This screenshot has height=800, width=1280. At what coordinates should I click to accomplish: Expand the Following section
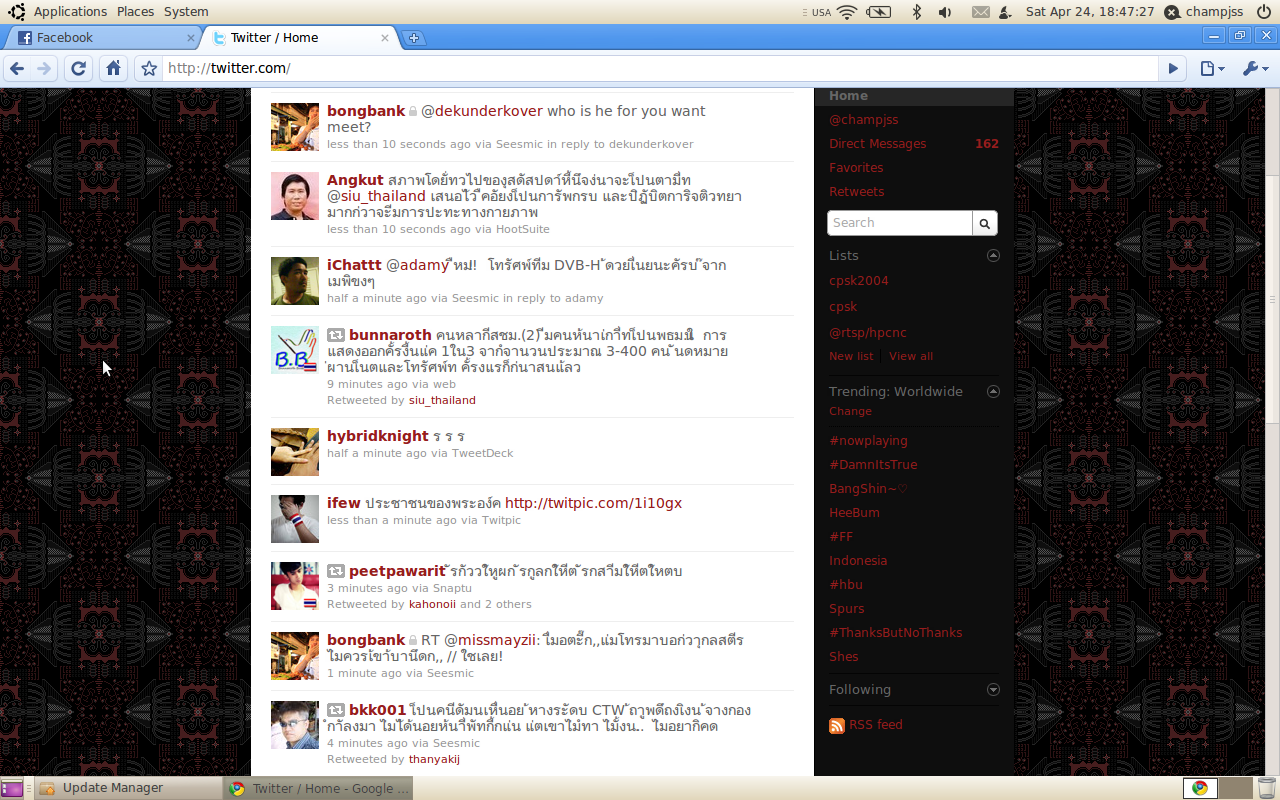point(993,689)
